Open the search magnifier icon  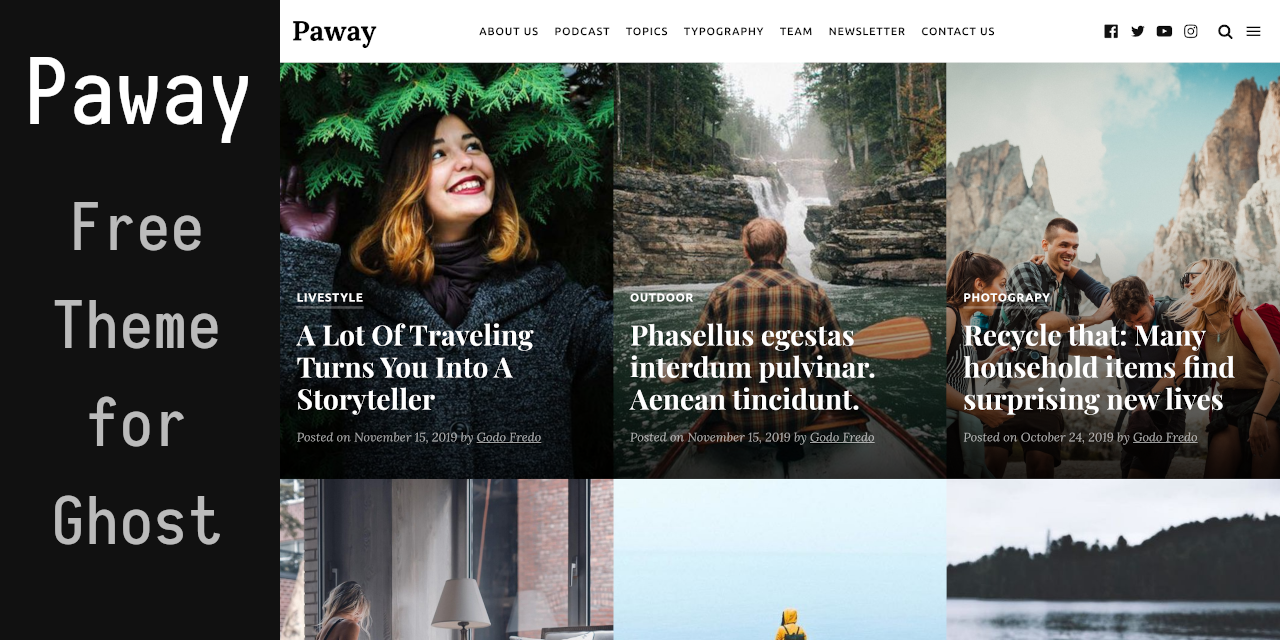1225,31
